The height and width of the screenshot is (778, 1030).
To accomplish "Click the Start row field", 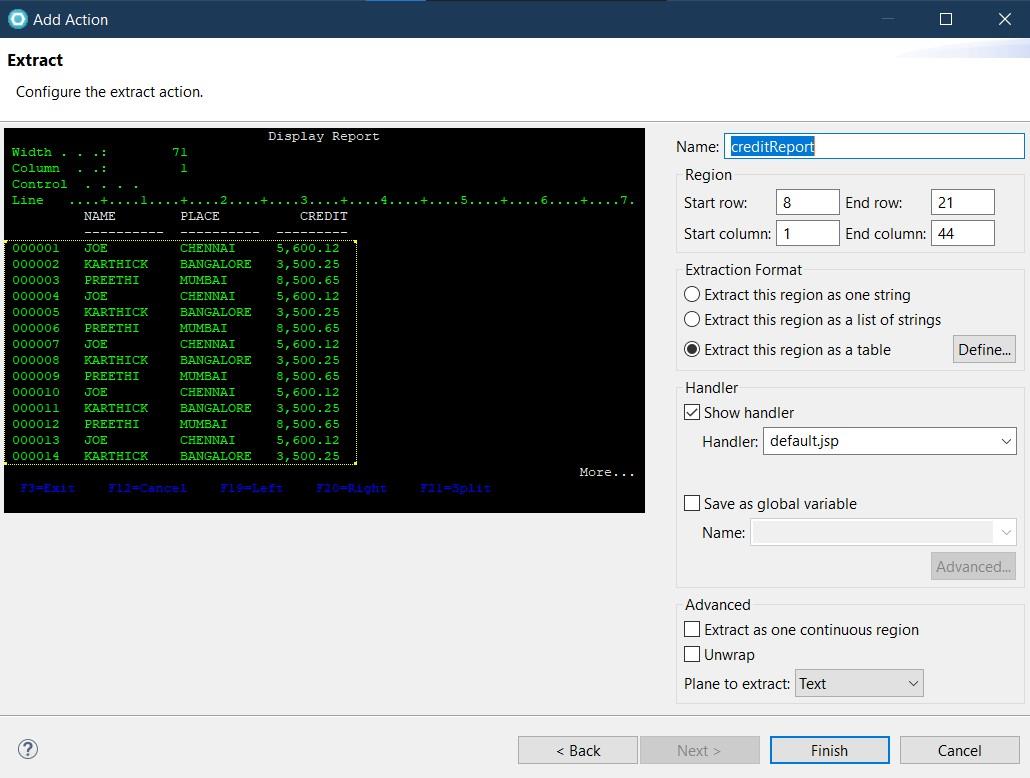I will tap(807, 202).
